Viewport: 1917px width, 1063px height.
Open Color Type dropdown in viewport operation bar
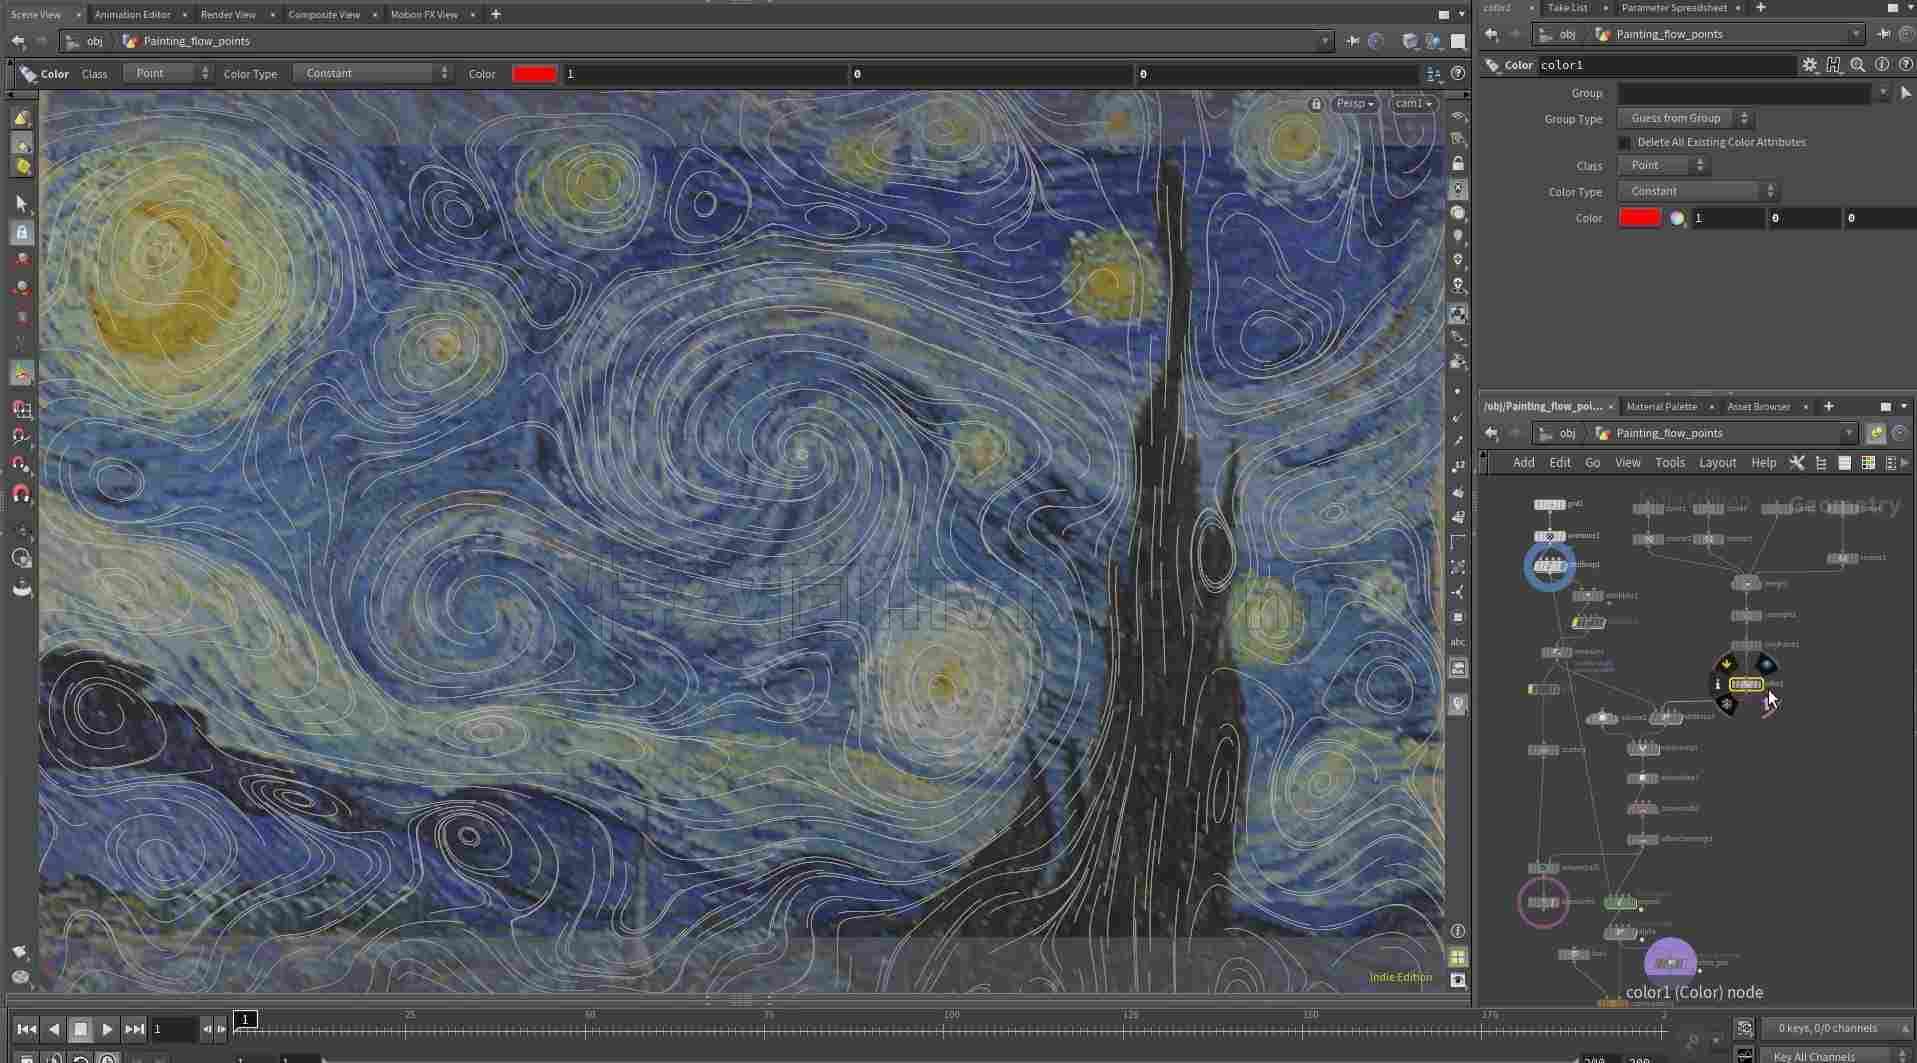[x=372, y=73]
